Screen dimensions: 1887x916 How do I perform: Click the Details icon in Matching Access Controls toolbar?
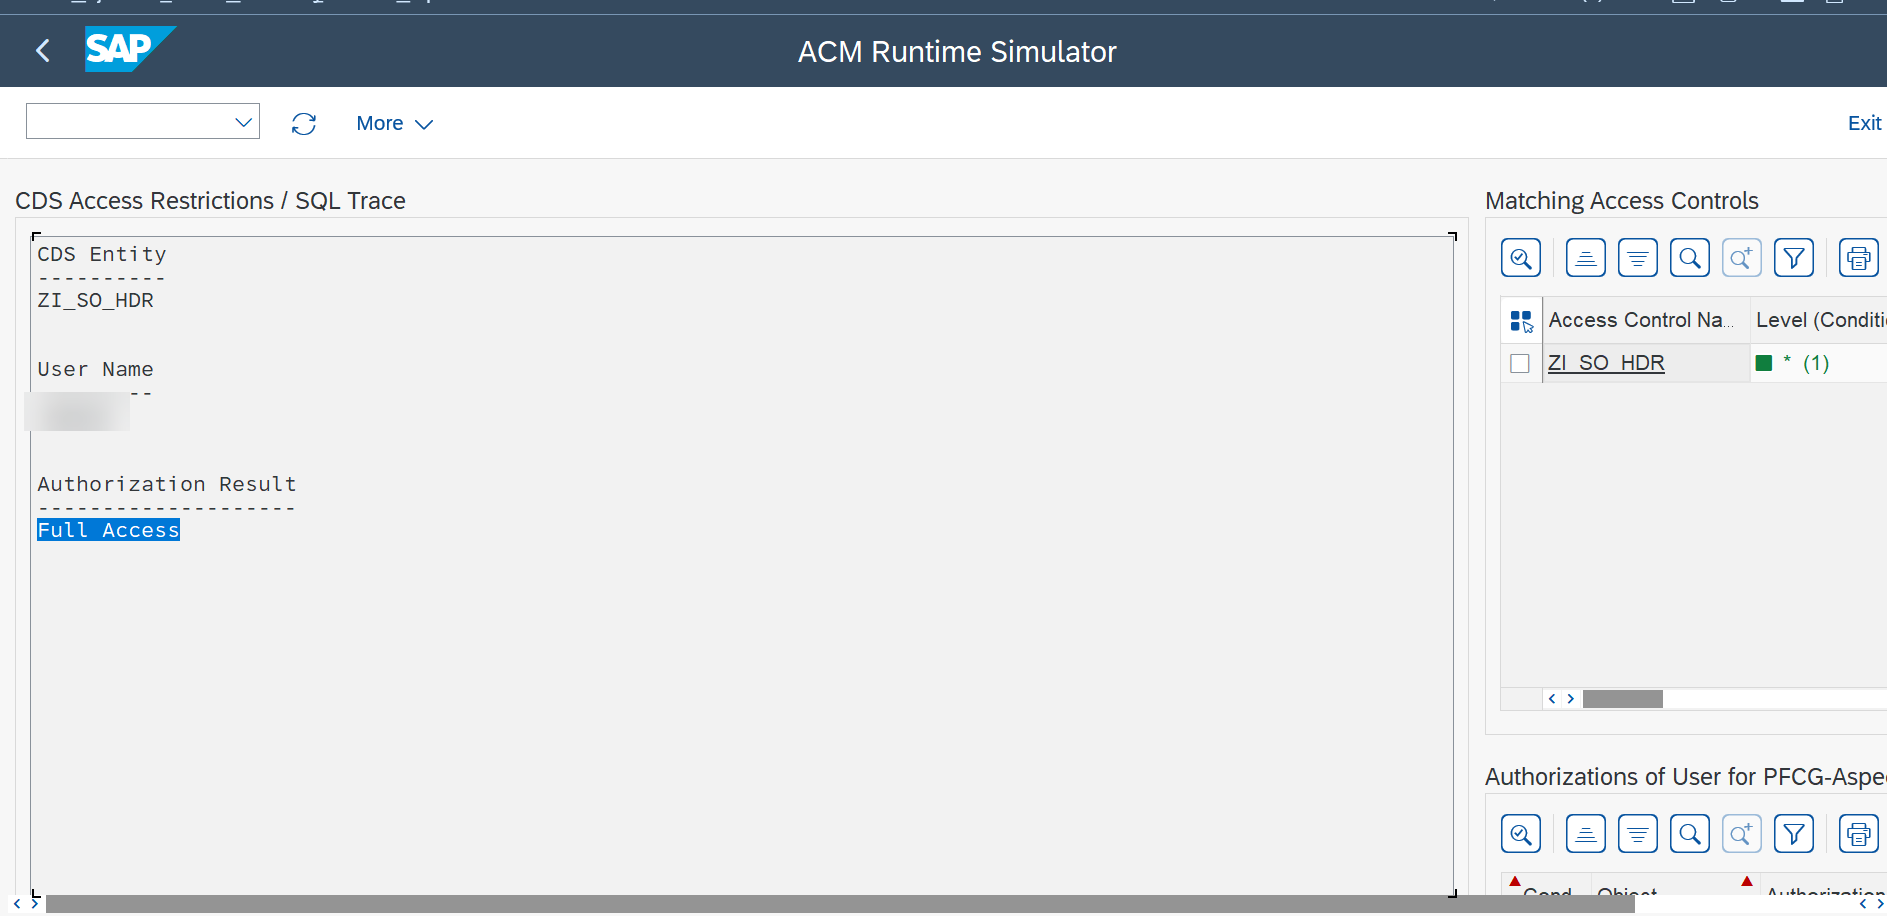[1521, 259]
